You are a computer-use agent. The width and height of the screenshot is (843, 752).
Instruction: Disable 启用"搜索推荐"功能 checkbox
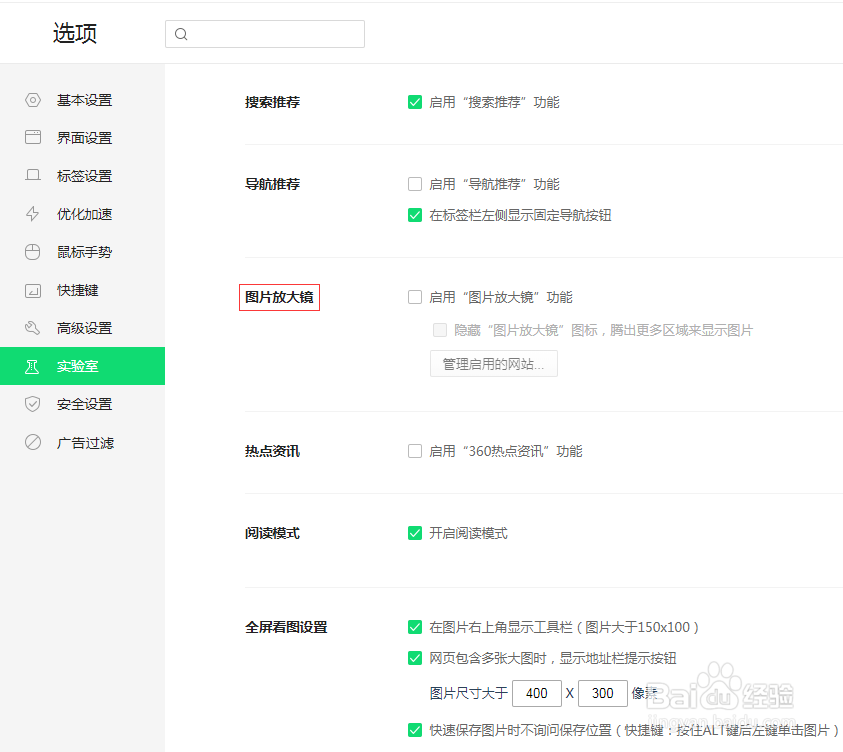click(x=415, y=102)
